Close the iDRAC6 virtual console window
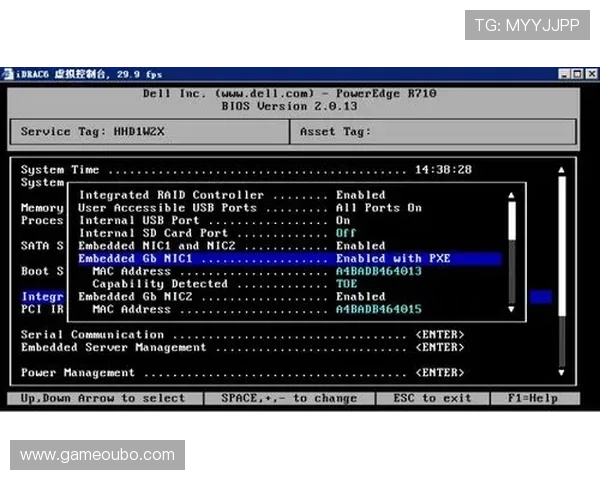The height and width of the screenshot is (480, 600). pos(590,74)
